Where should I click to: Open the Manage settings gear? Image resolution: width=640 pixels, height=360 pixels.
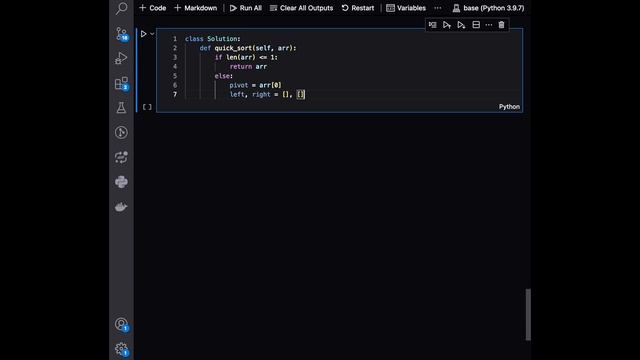pyautogui.click(x=121, y=349)
